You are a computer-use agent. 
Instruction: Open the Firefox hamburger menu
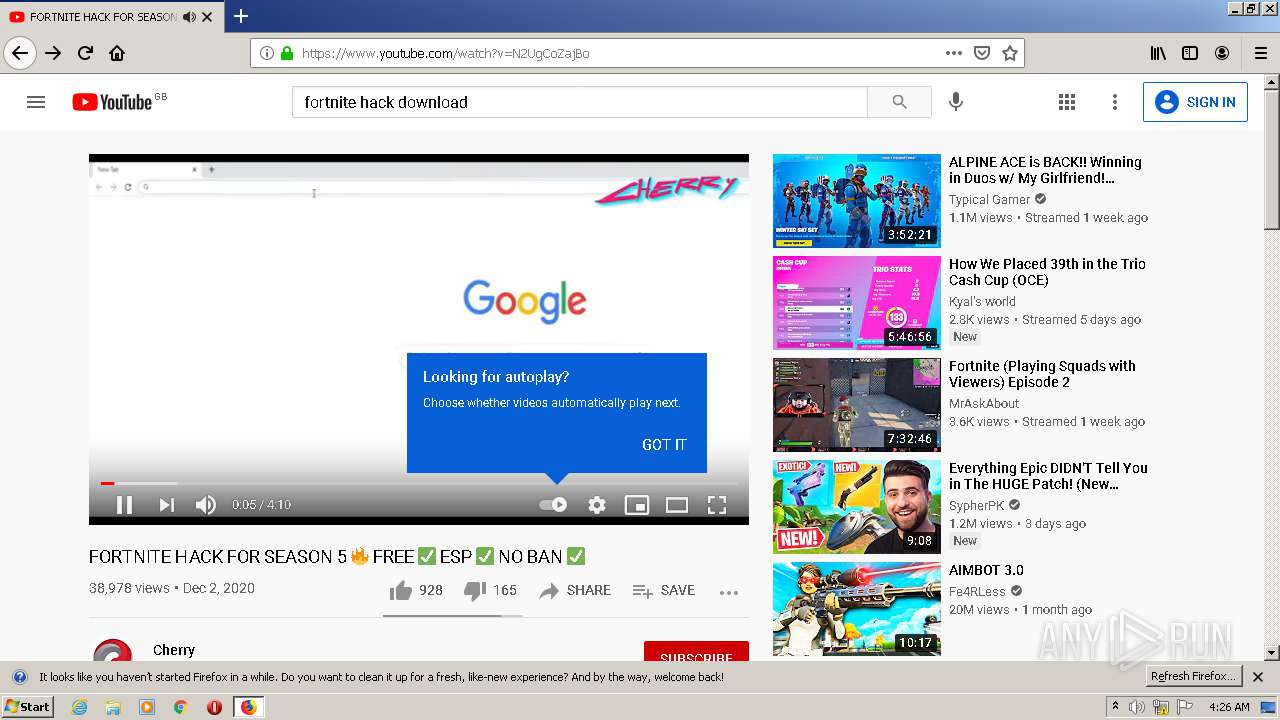(1260, 53)
